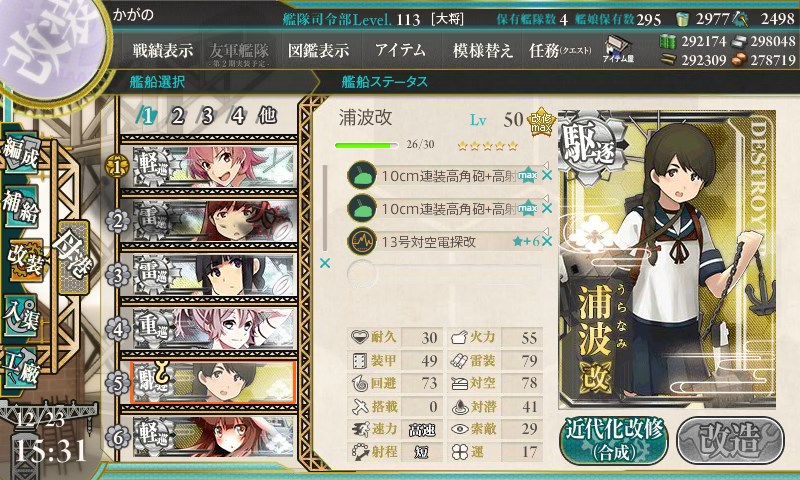The width and height of the screenshot is (800, 480).
Task: Remove first 10cm連装高角砲 equipment with X
Action: click(547, 175)
